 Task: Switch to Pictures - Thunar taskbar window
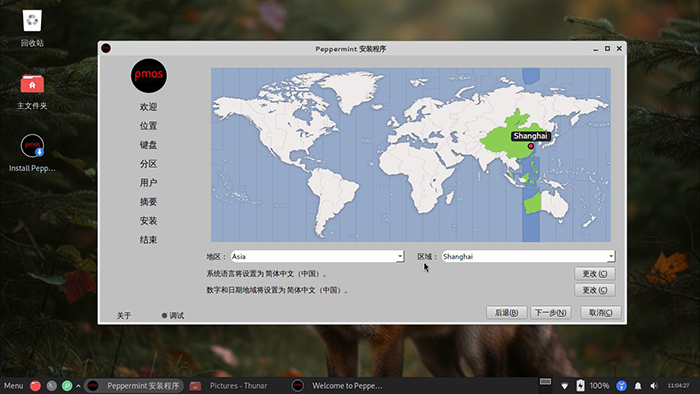[x=229, y=386]
